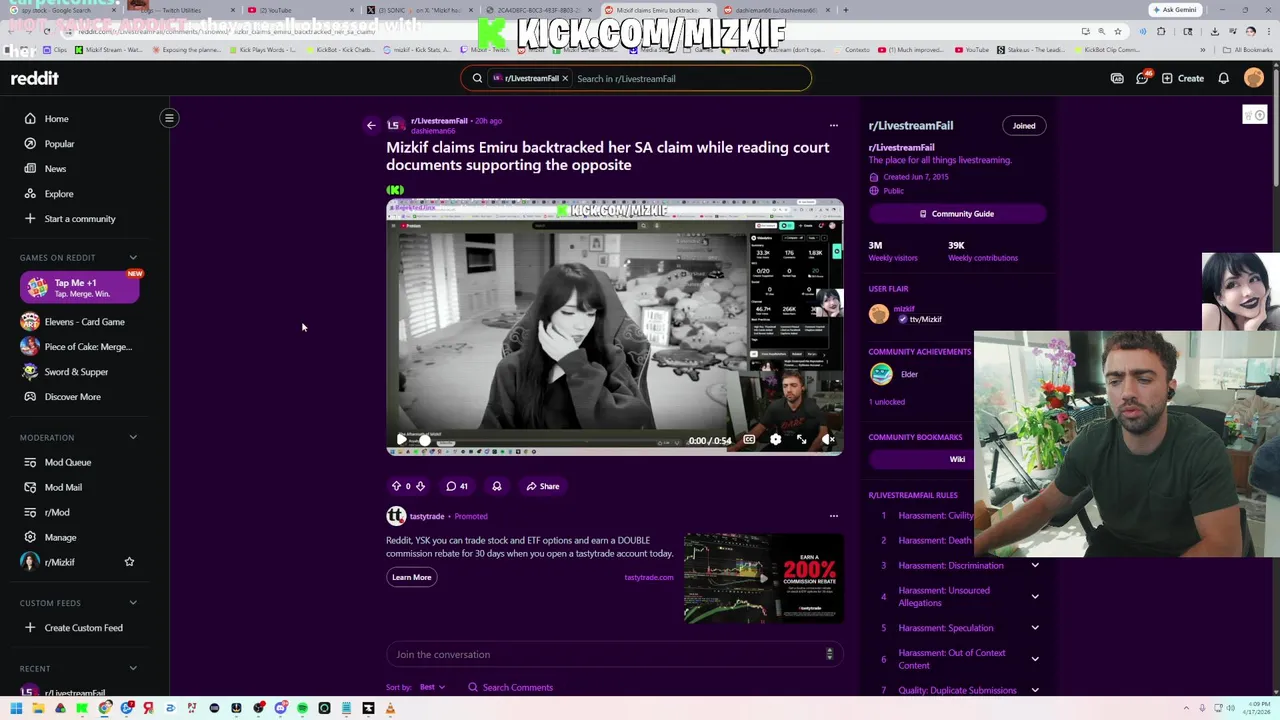
Task: Toggle Joined status for r/LivestreamFail
Action: point(1024,126)
